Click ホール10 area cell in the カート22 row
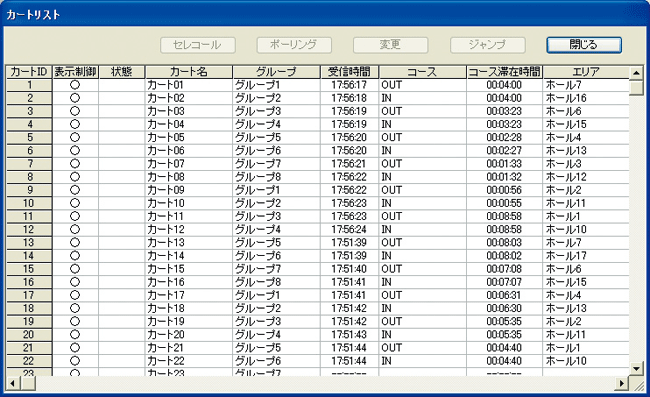Screen dimensions: 650x397 click(586, 361)
